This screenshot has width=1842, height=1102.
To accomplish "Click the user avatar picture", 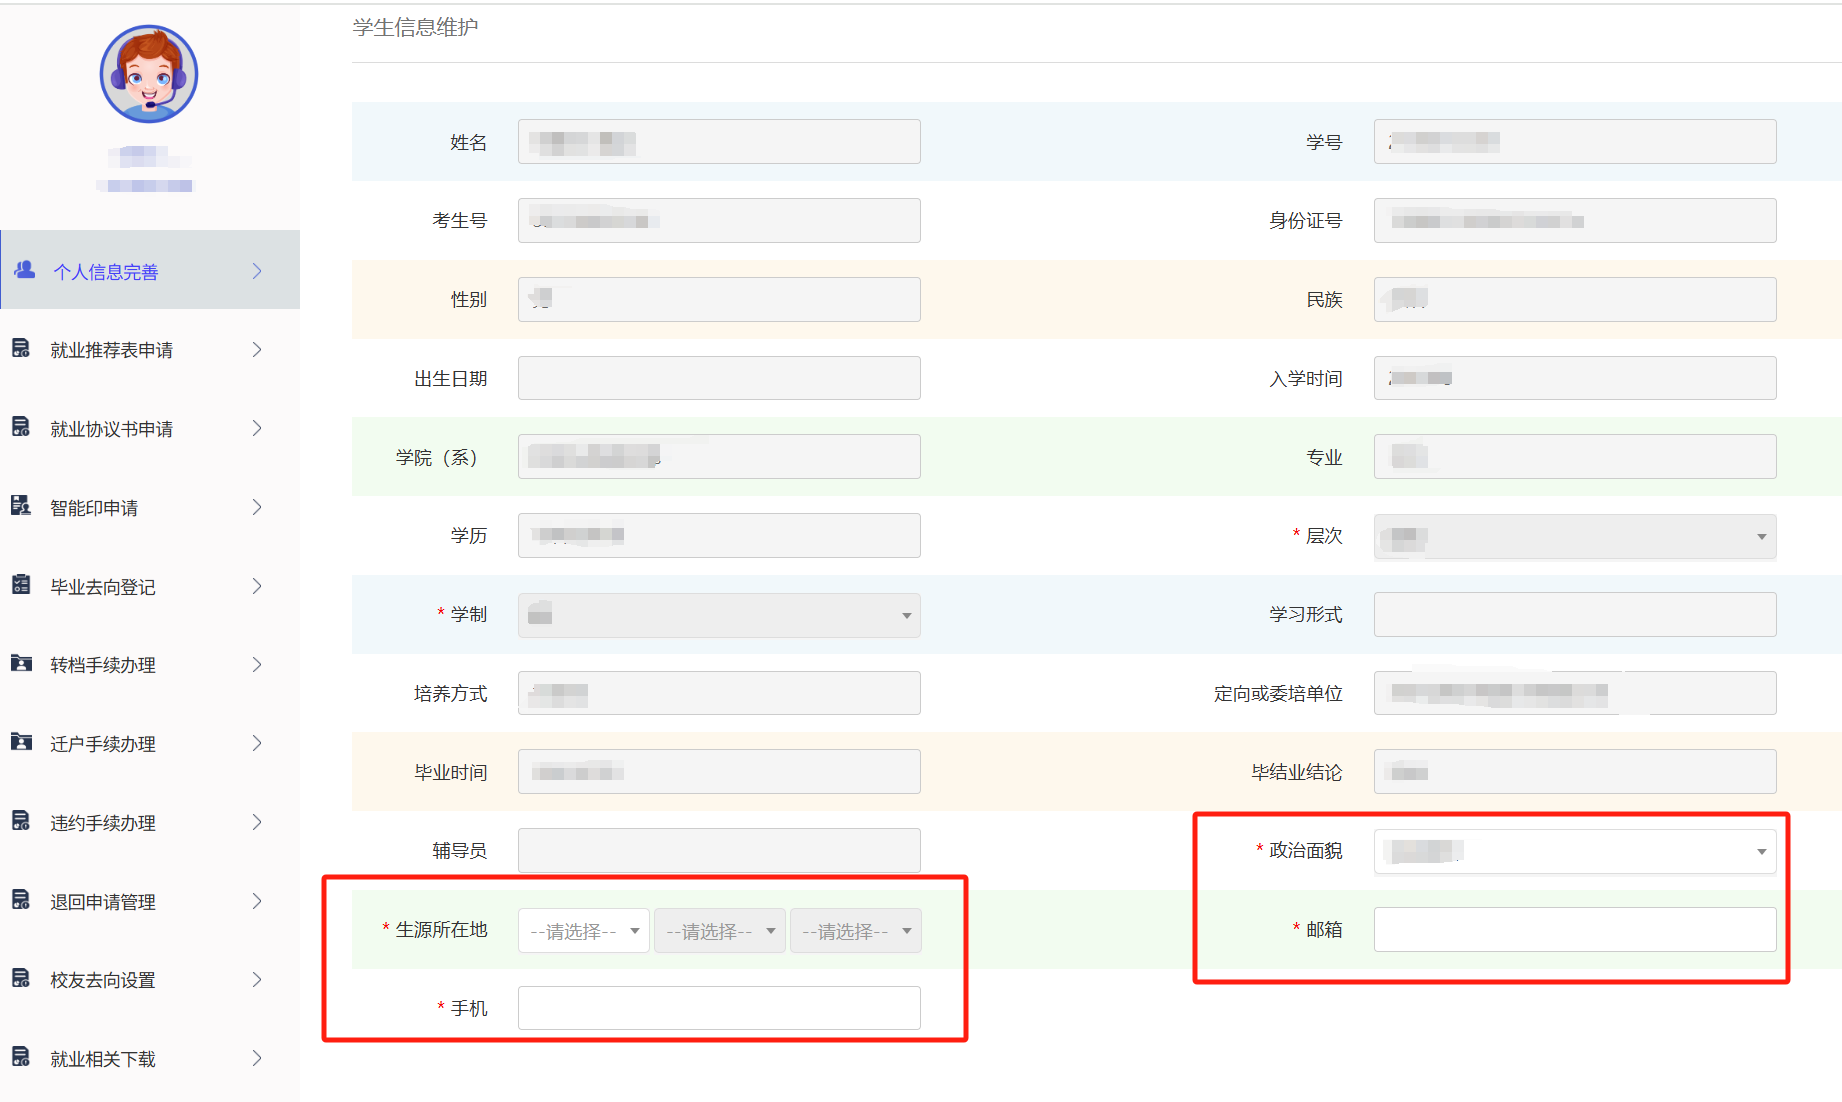I will [x=149, y=75].
